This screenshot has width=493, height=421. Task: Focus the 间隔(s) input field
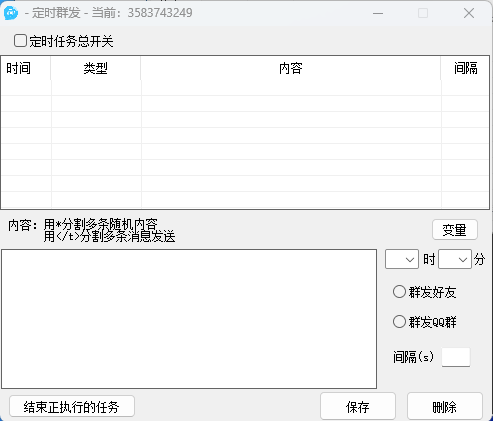point(456,357)
